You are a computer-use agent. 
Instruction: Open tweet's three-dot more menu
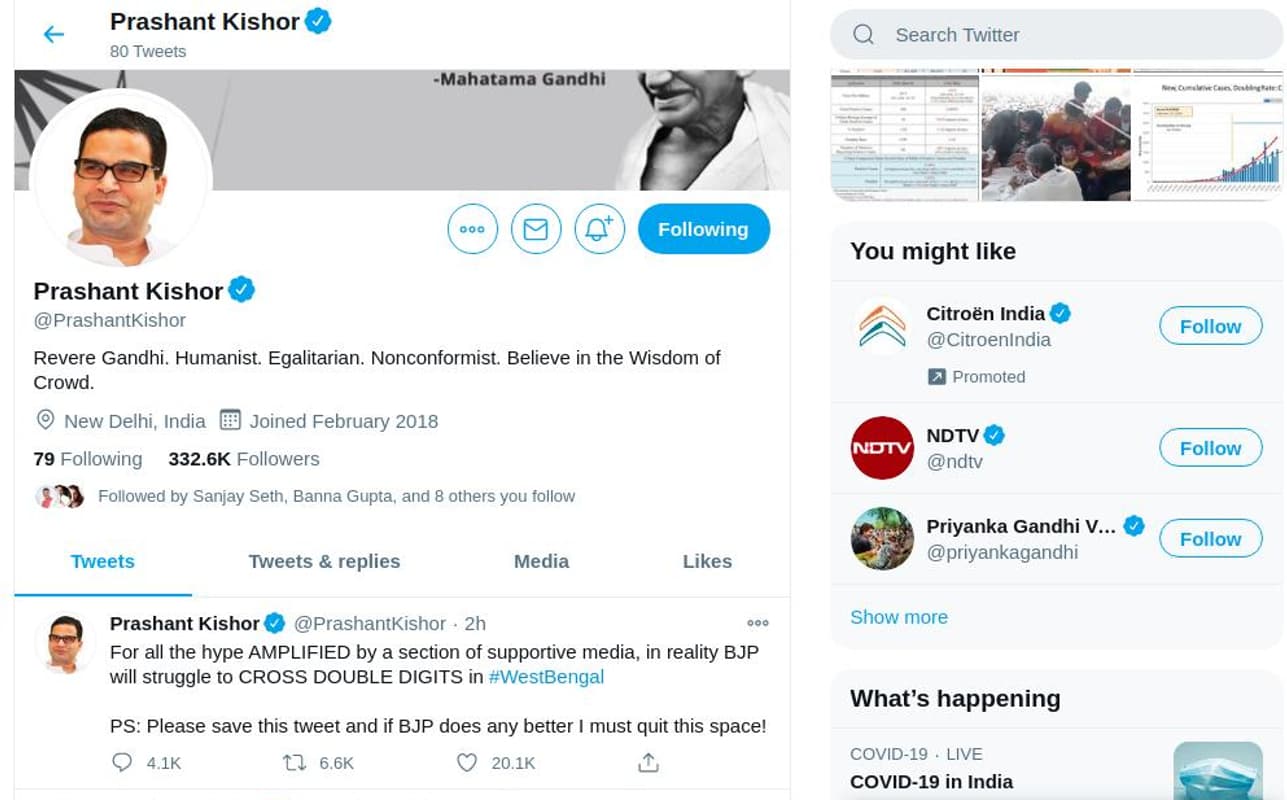758,623
